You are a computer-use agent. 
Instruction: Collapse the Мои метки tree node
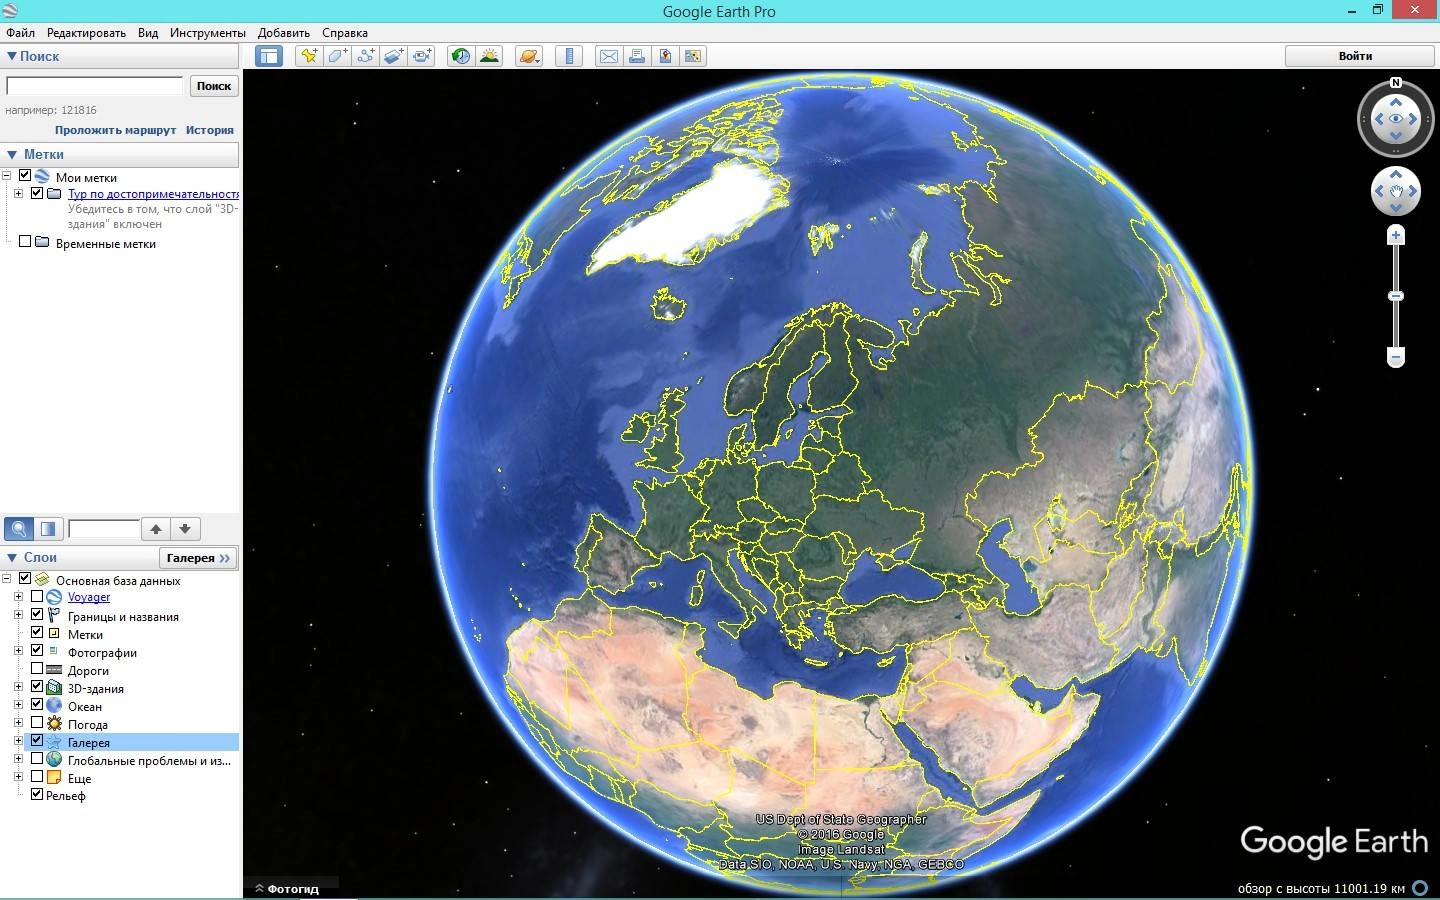(x=7, y=177)
